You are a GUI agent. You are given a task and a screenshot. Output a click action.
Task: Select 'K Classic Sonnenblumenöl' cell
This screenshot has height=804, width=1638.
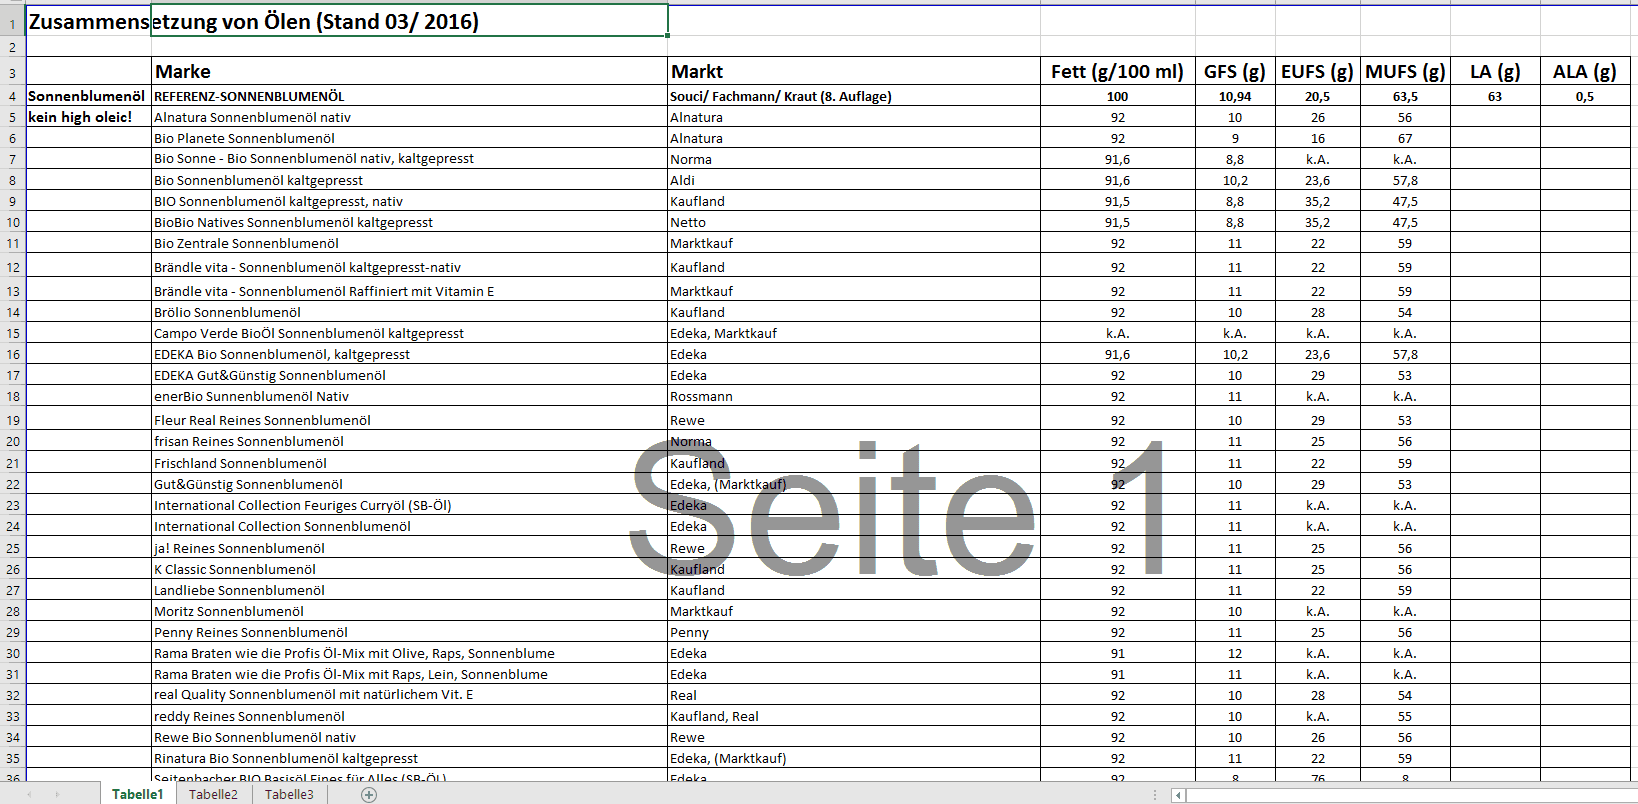(410, 569)
